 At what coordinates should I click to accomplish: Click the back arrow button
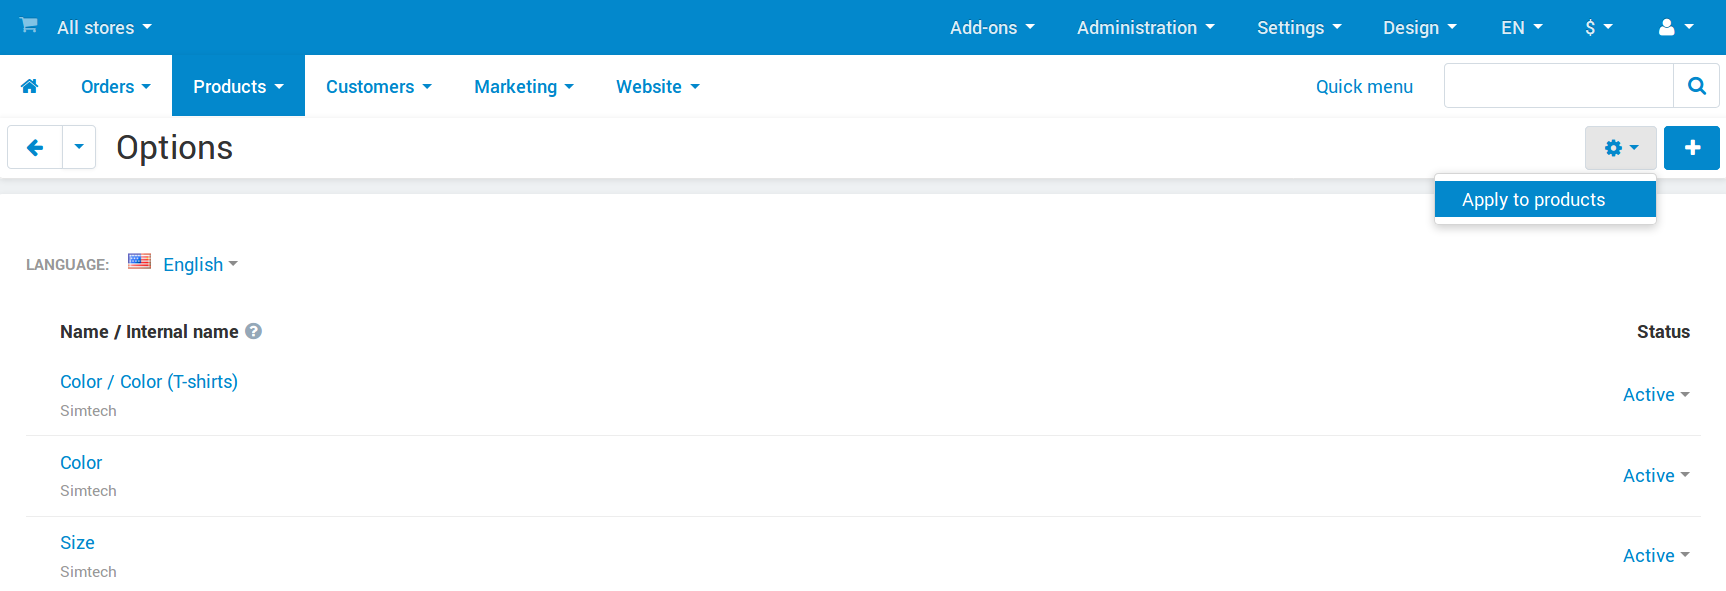click(x=35, y=148)
